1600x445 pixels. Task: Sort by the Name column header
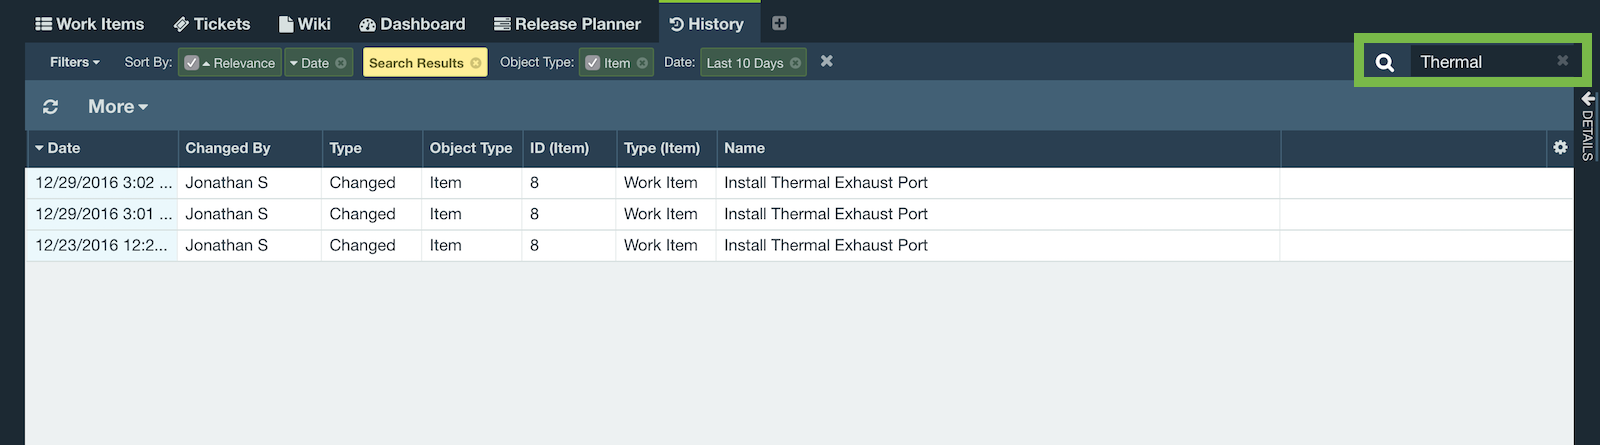[998, 148]
